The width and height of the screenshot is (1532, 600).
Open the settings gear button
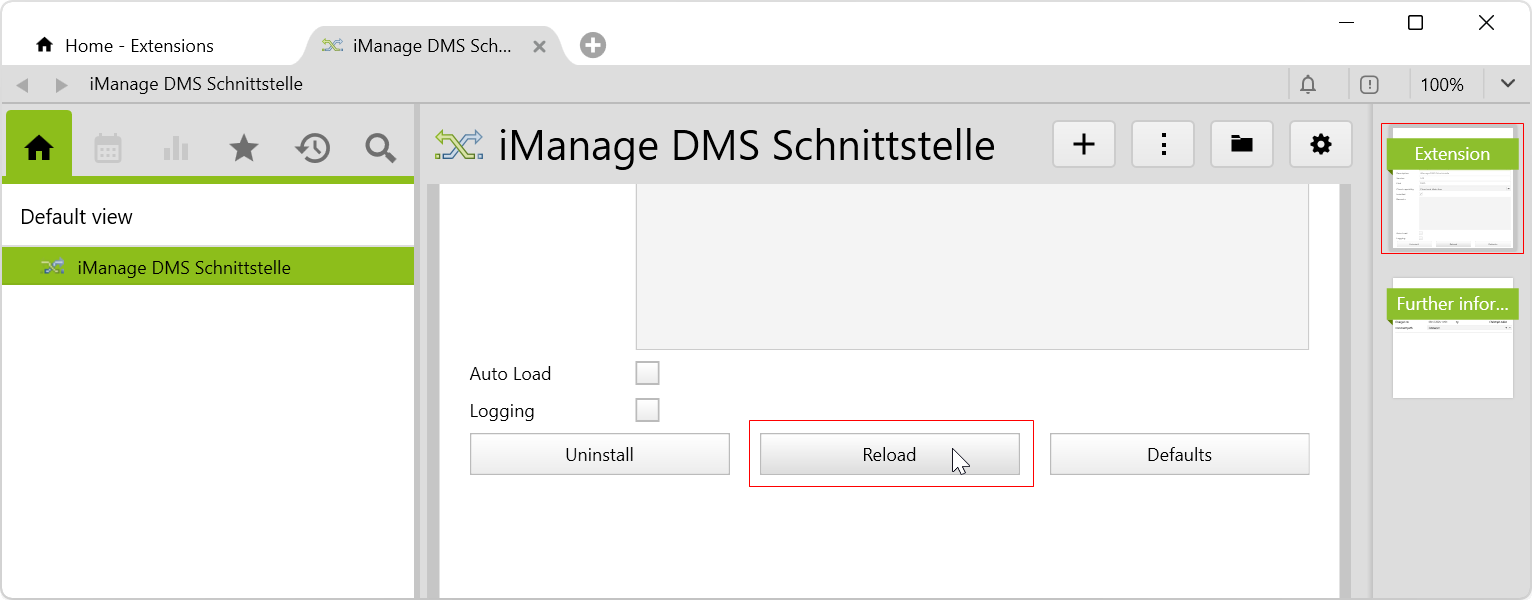[1321, 145]
